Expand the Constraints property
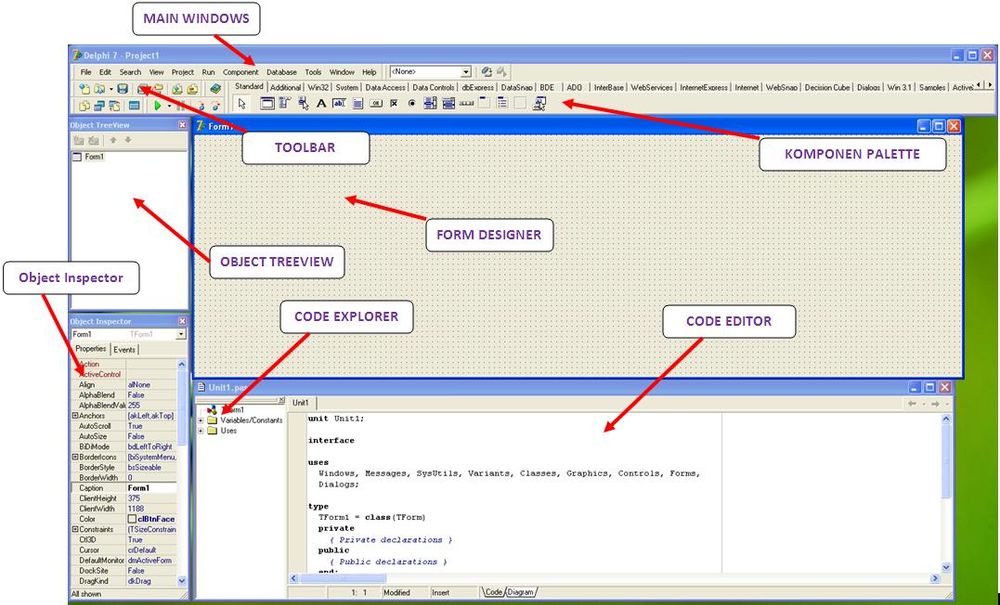 pyautogui.click(x=75, y=529)
